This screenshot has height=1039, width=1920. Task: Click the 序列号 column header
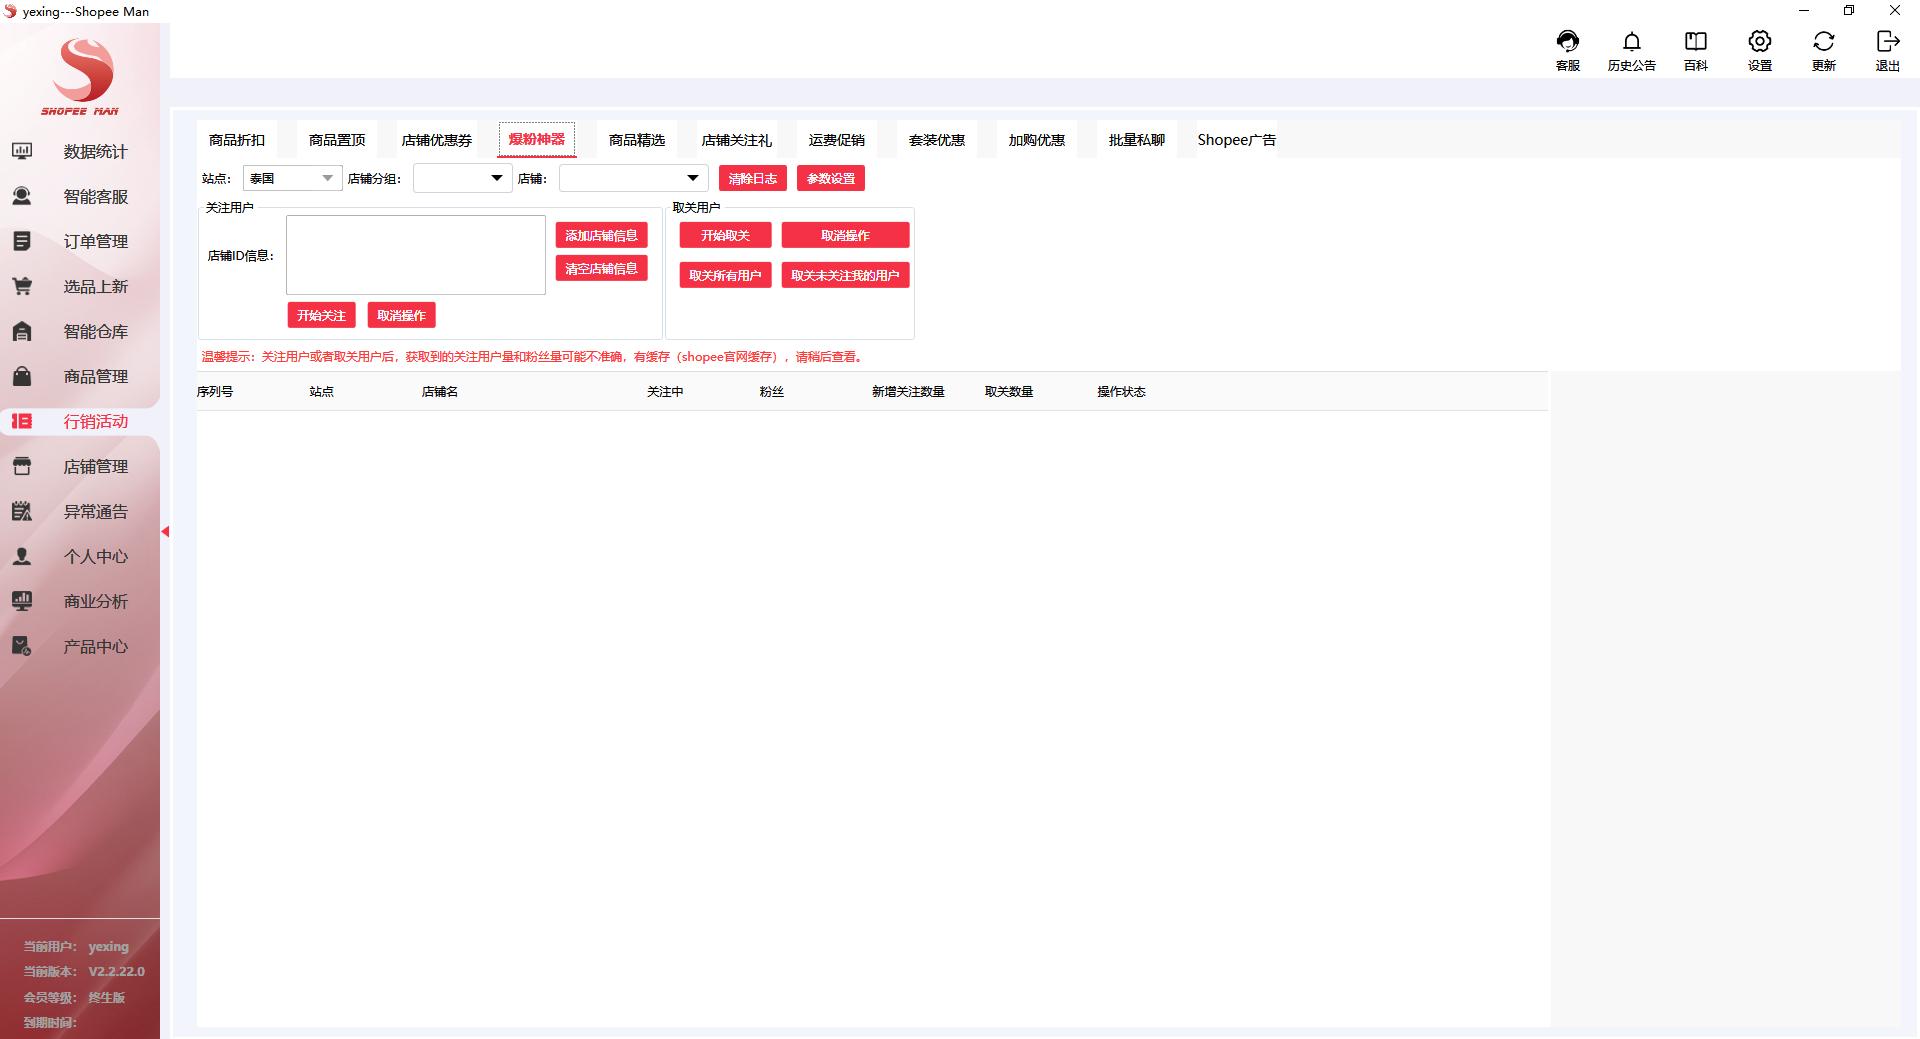pyautogui.click(x=215, y=391)
